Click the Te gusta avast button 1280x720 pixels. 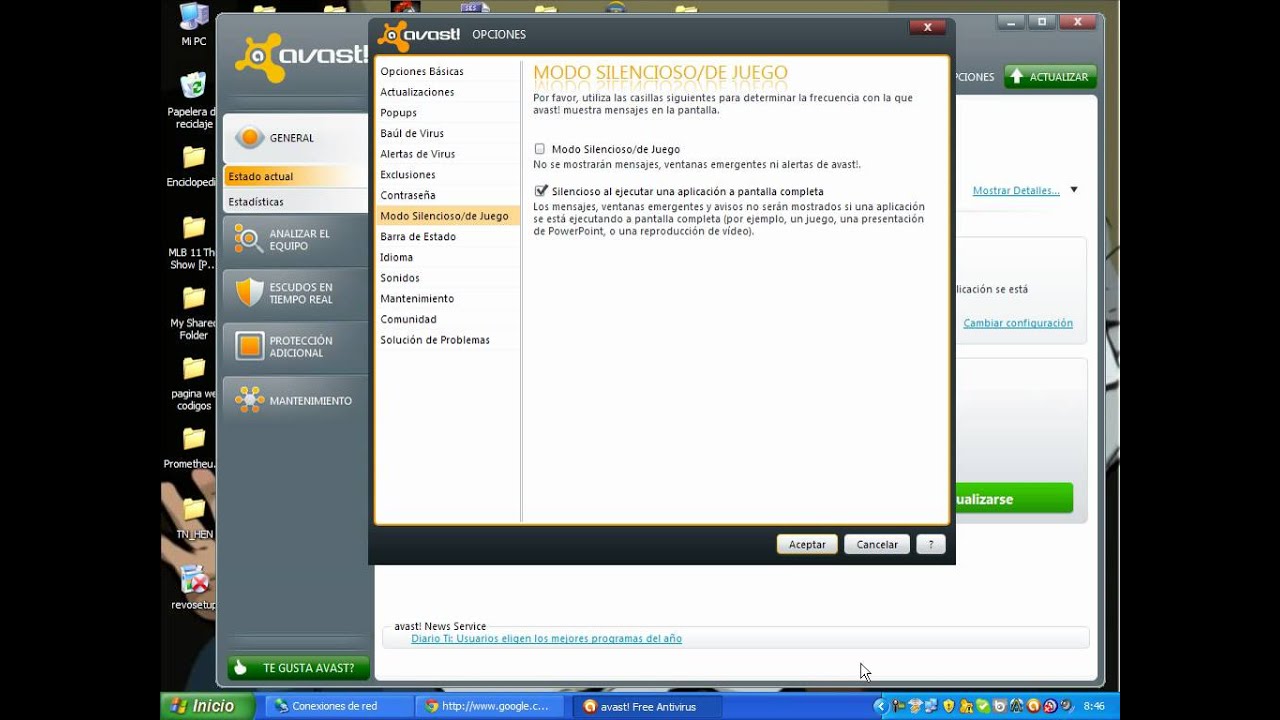[298, 668]
